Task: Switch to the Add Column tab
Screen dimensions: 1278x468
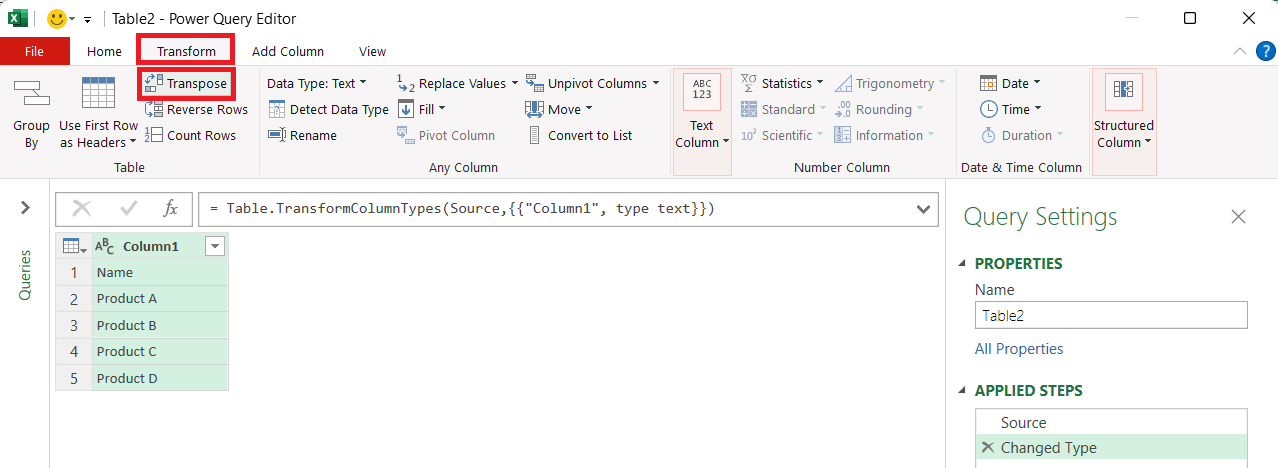Action: pos(288,51)
